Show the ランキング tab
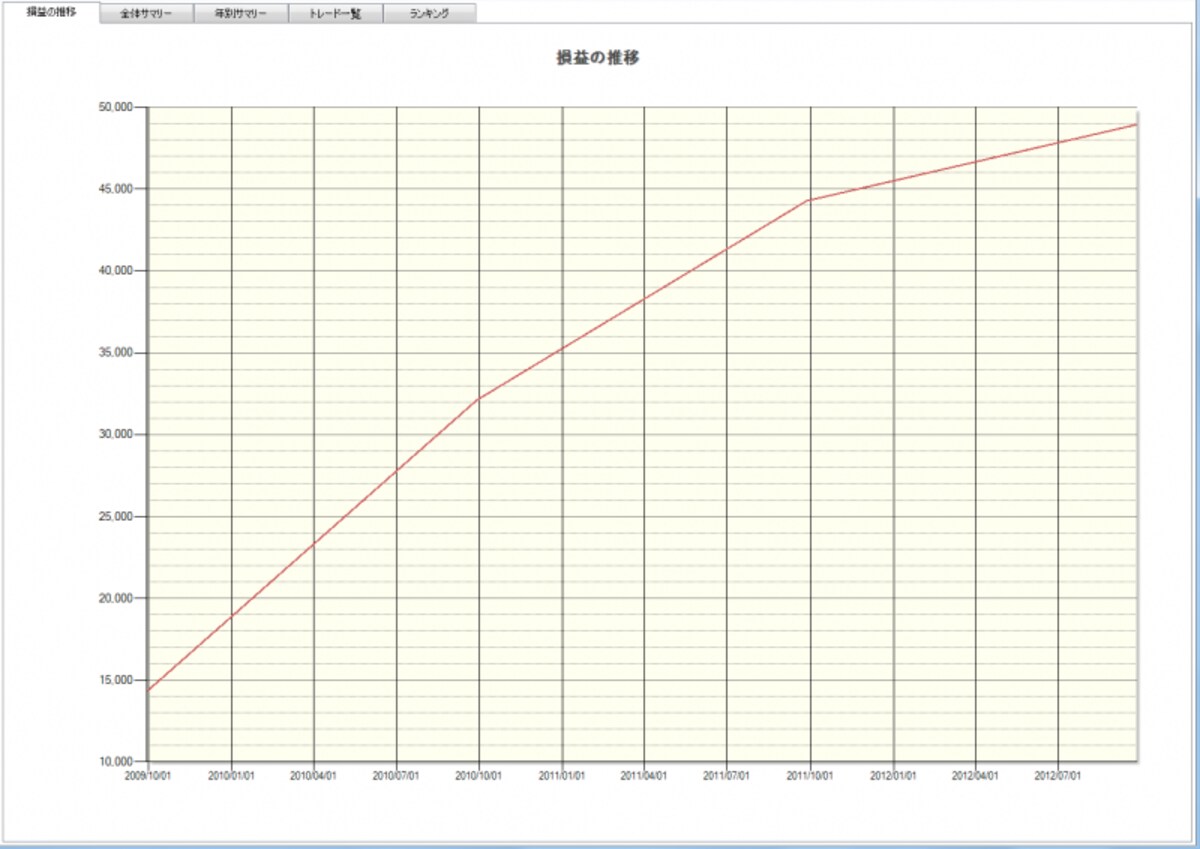This screenshot has width=1200, height=849. 429,14
